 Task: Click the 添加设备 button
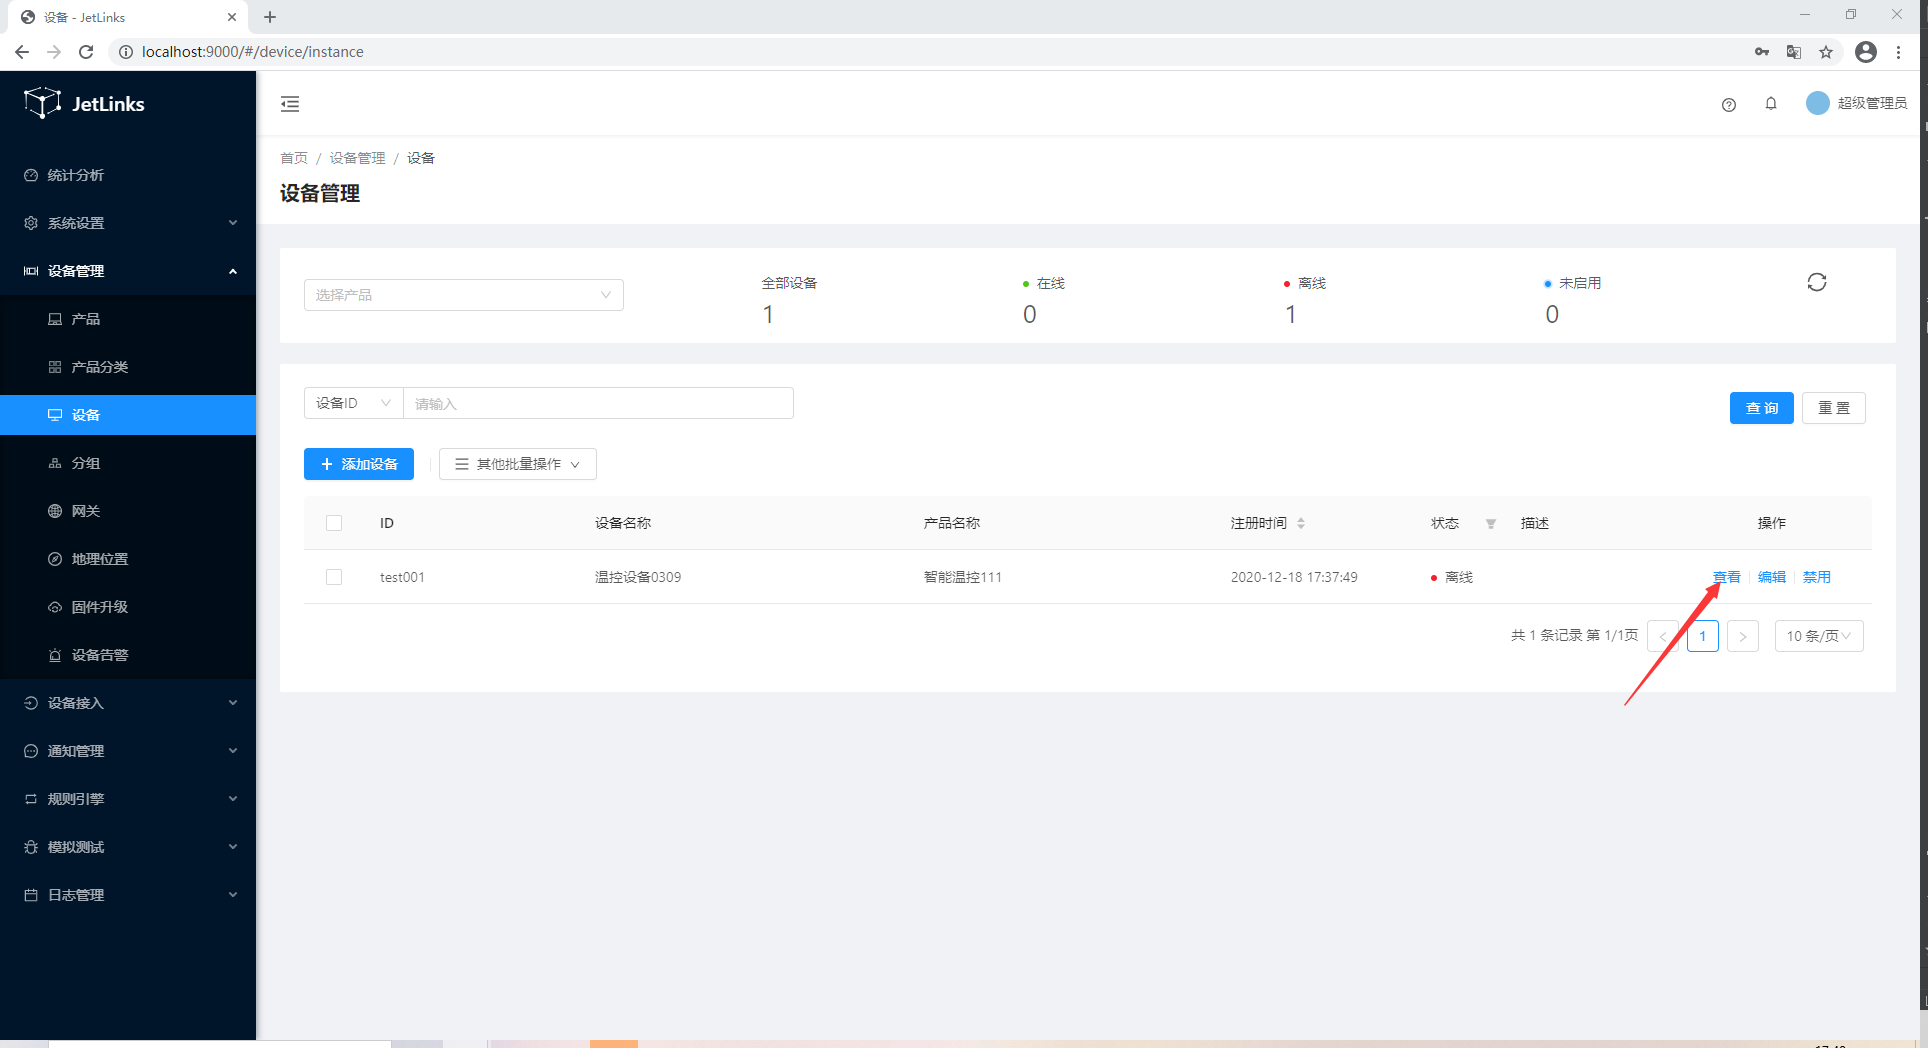pyautogui.click(x=358, y=464)
